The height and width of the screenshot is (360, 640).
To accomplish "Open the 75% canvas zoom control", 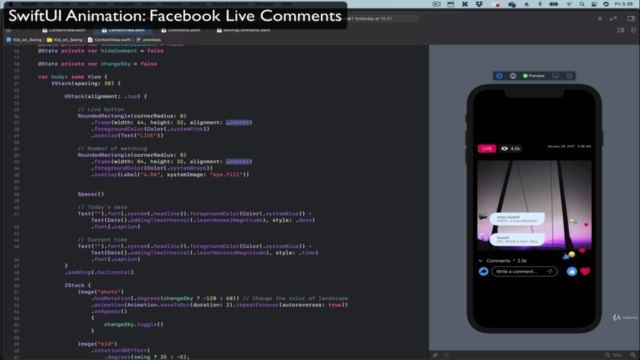I will click(x=617, y=355).
